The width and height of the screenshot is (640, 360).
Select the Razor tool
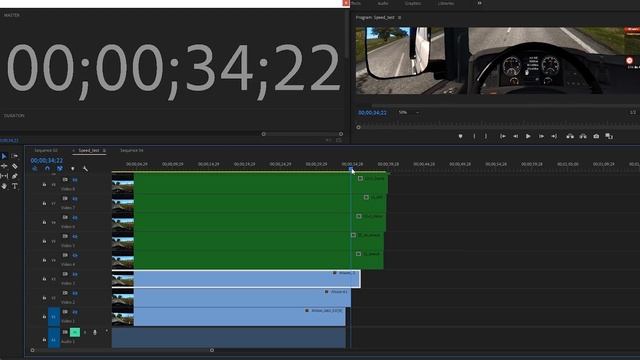[15, 166]
